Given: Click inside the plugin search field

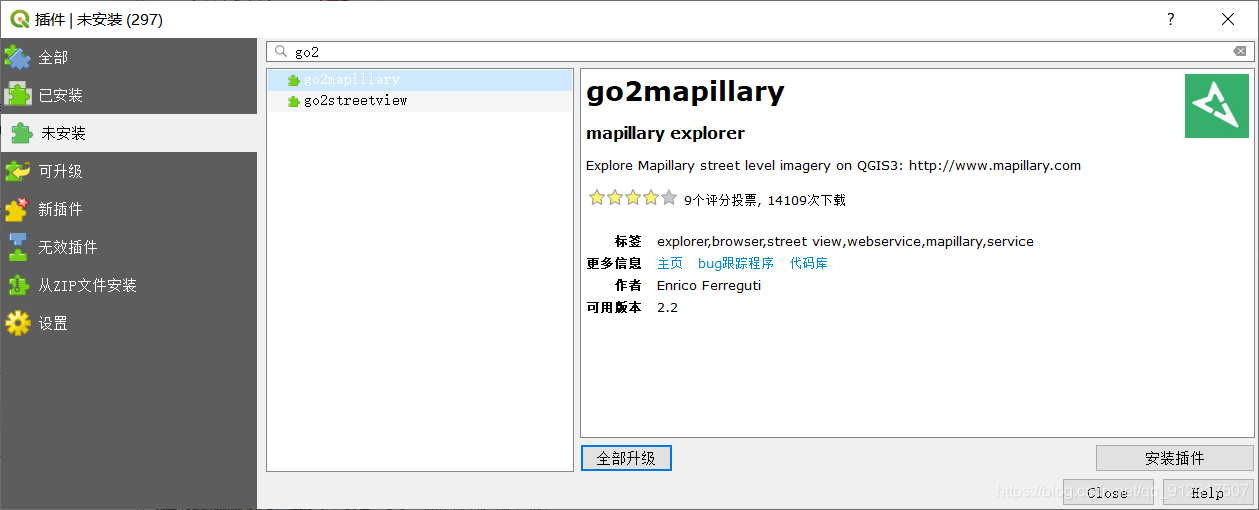Looking at the screenshot, I should point(760,52).
